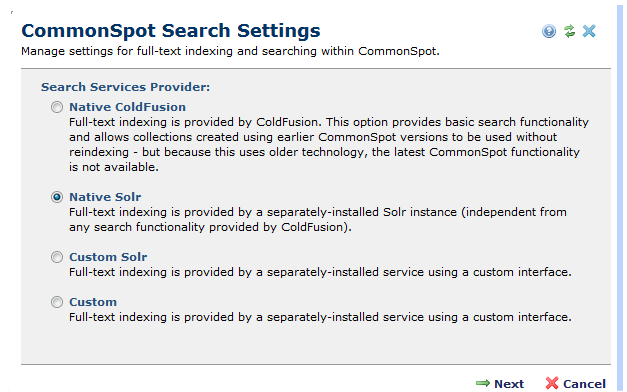Click the green Next arrow icon
This screenshot has height=392, width=627.
pyautogui.click(x=483, y=383)
